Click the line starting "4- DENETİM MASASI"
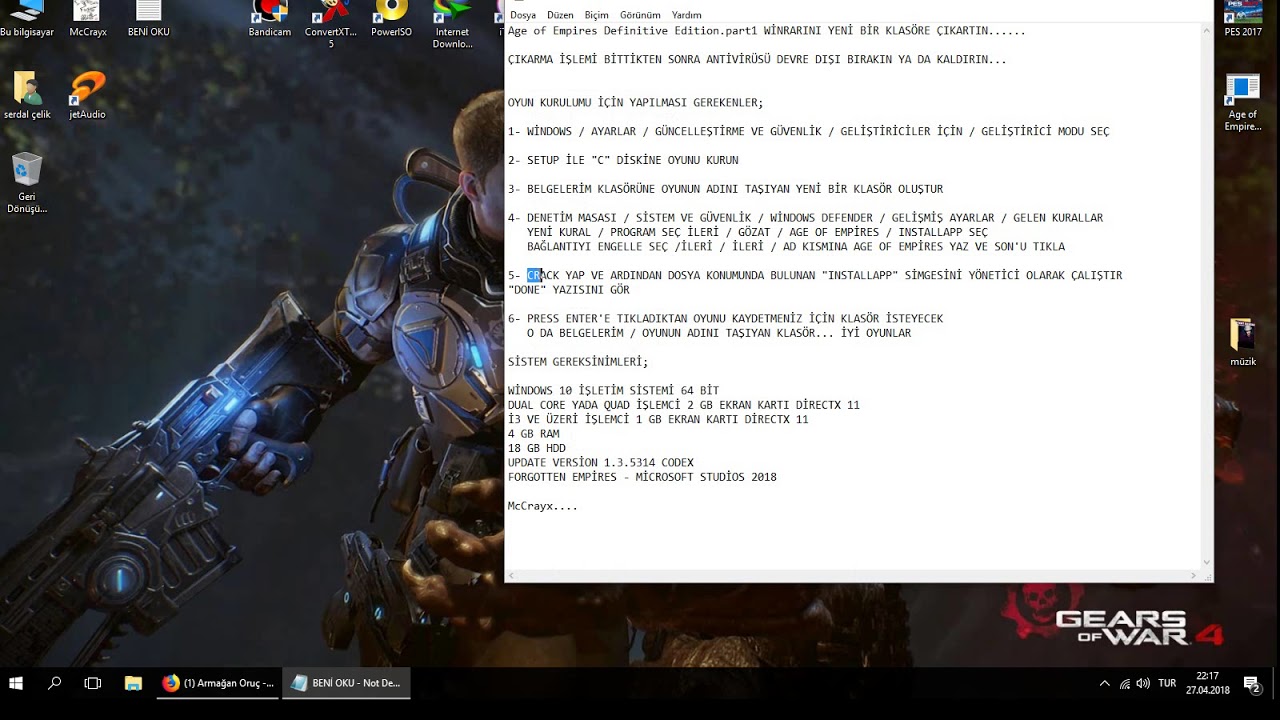The width and height of the screenshot is (1280, 720). pyautogui.click(x=805, y=218)
